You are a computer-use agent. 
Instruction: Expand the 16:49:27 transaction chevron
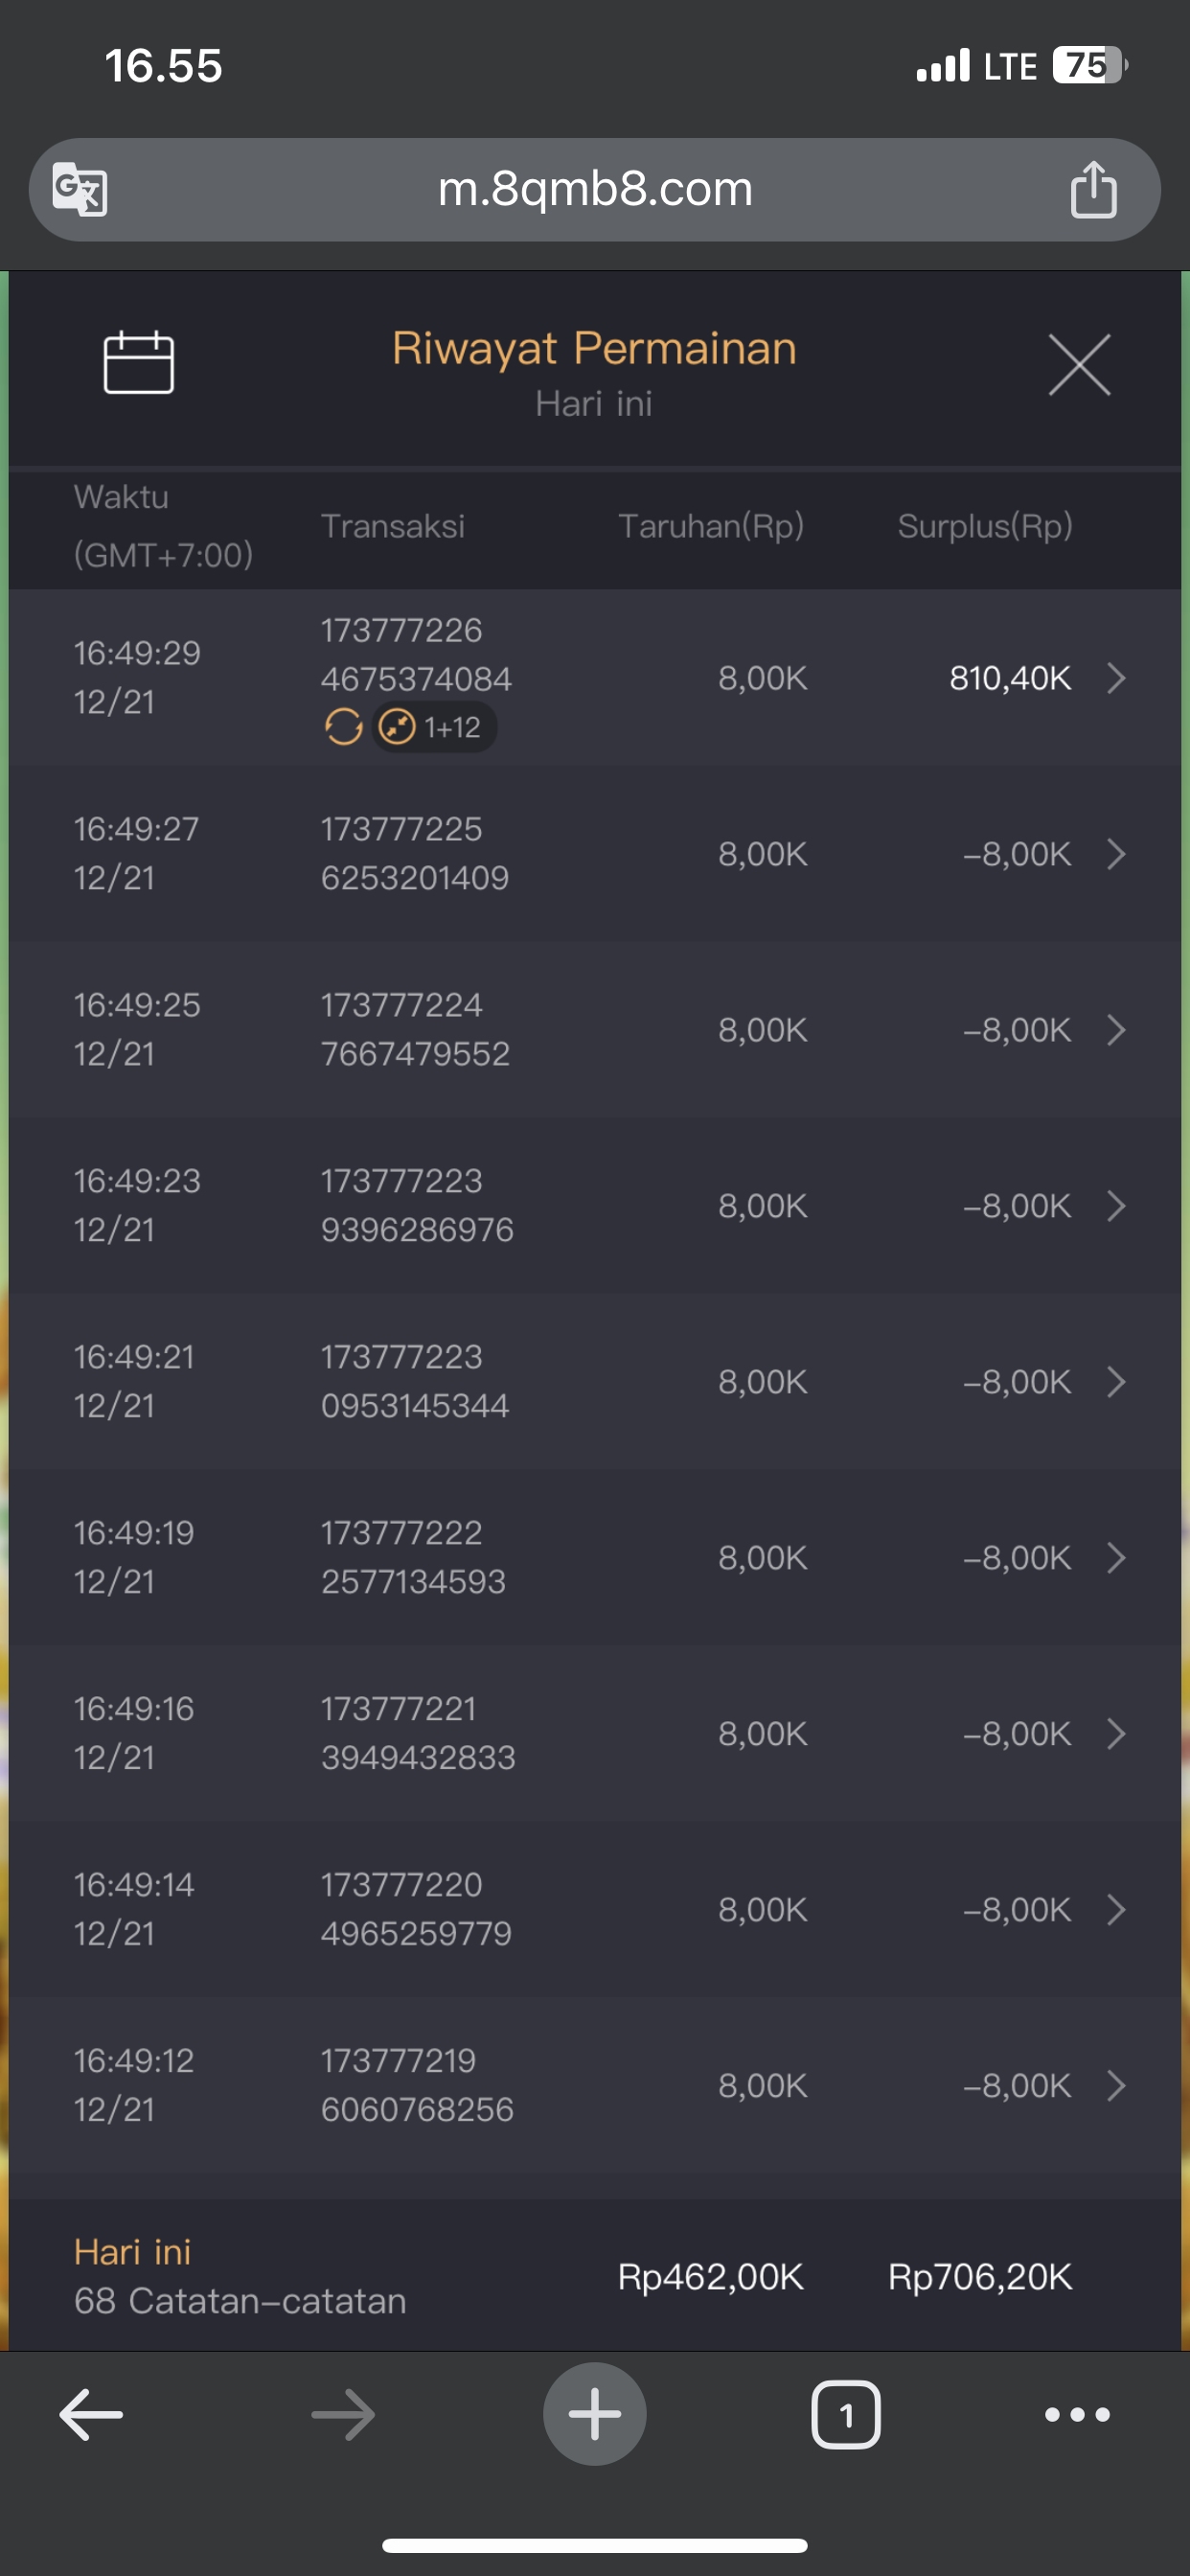tap(1116, 854)
